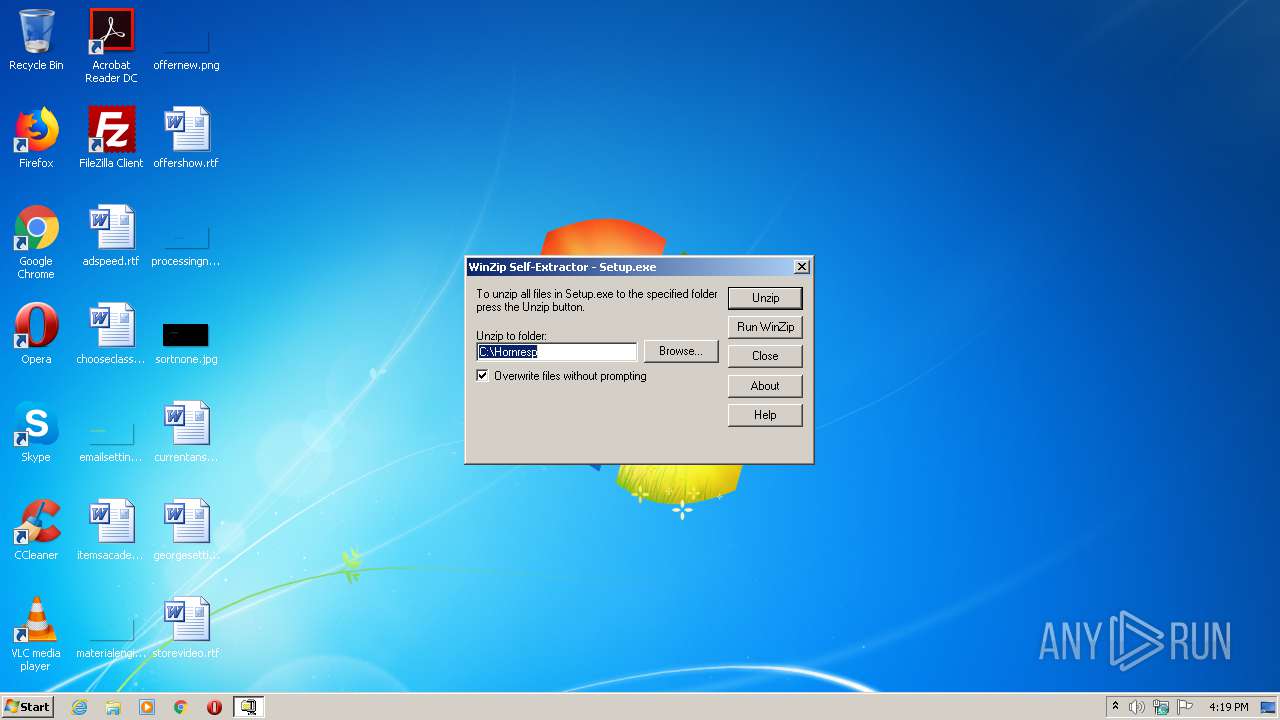Launch Opera from the taskbar
The image size is (1280, 720).
click(x=214, y=707)
